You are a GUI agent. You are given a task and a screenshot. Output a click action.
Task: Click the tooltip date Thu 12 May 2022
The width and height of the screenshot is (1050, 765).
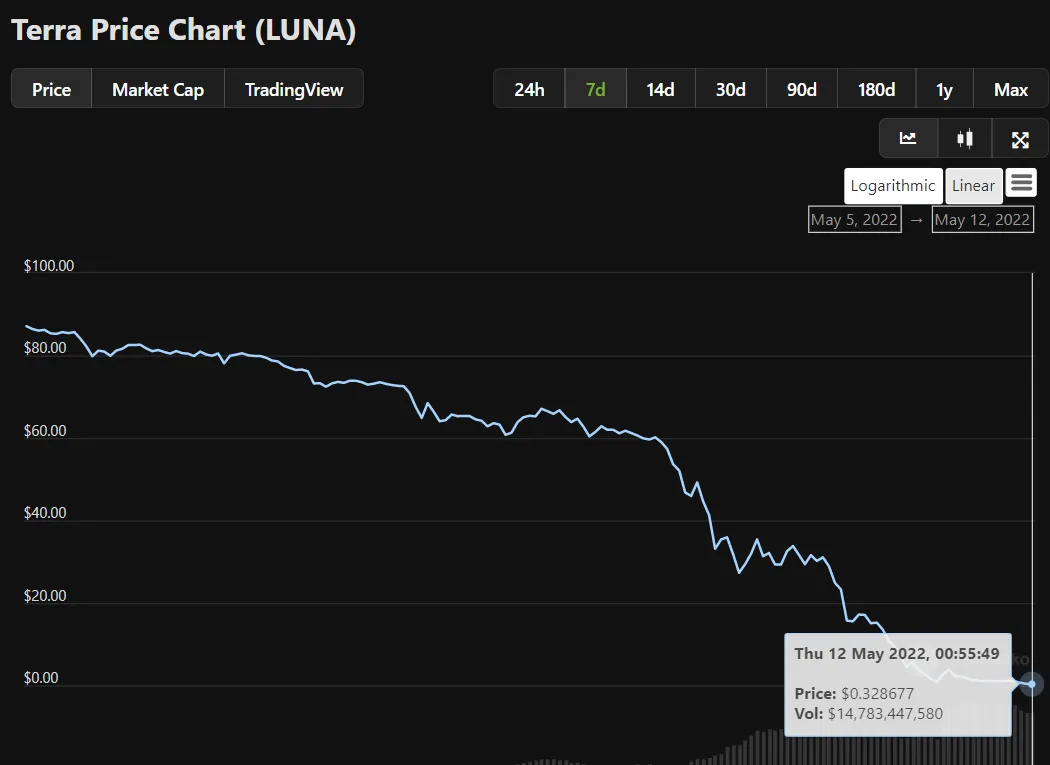click(860, 654)
